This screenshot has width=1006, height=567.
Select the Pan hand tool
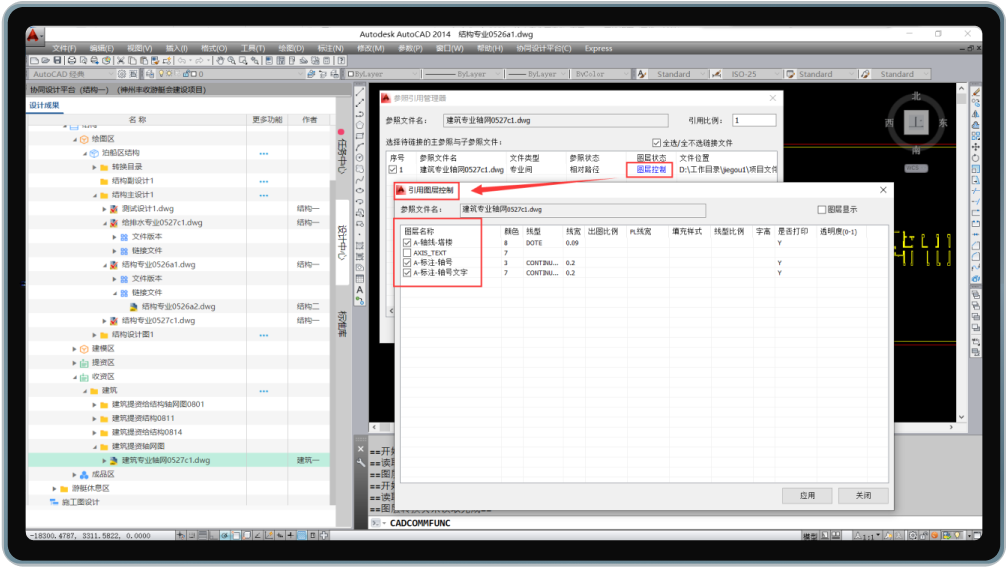[220, 60]
